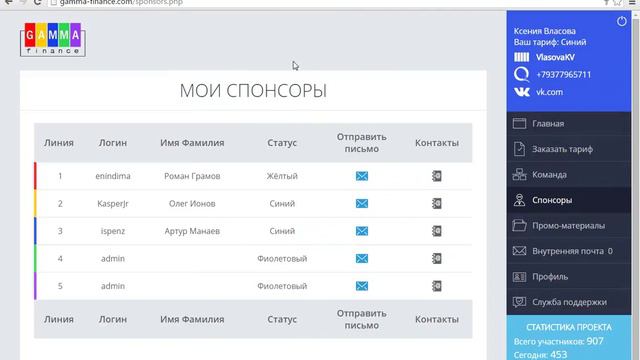Send mail to line 5 admin
The height and width of the screenshot is (360, 640).
(x=362, y=286)
